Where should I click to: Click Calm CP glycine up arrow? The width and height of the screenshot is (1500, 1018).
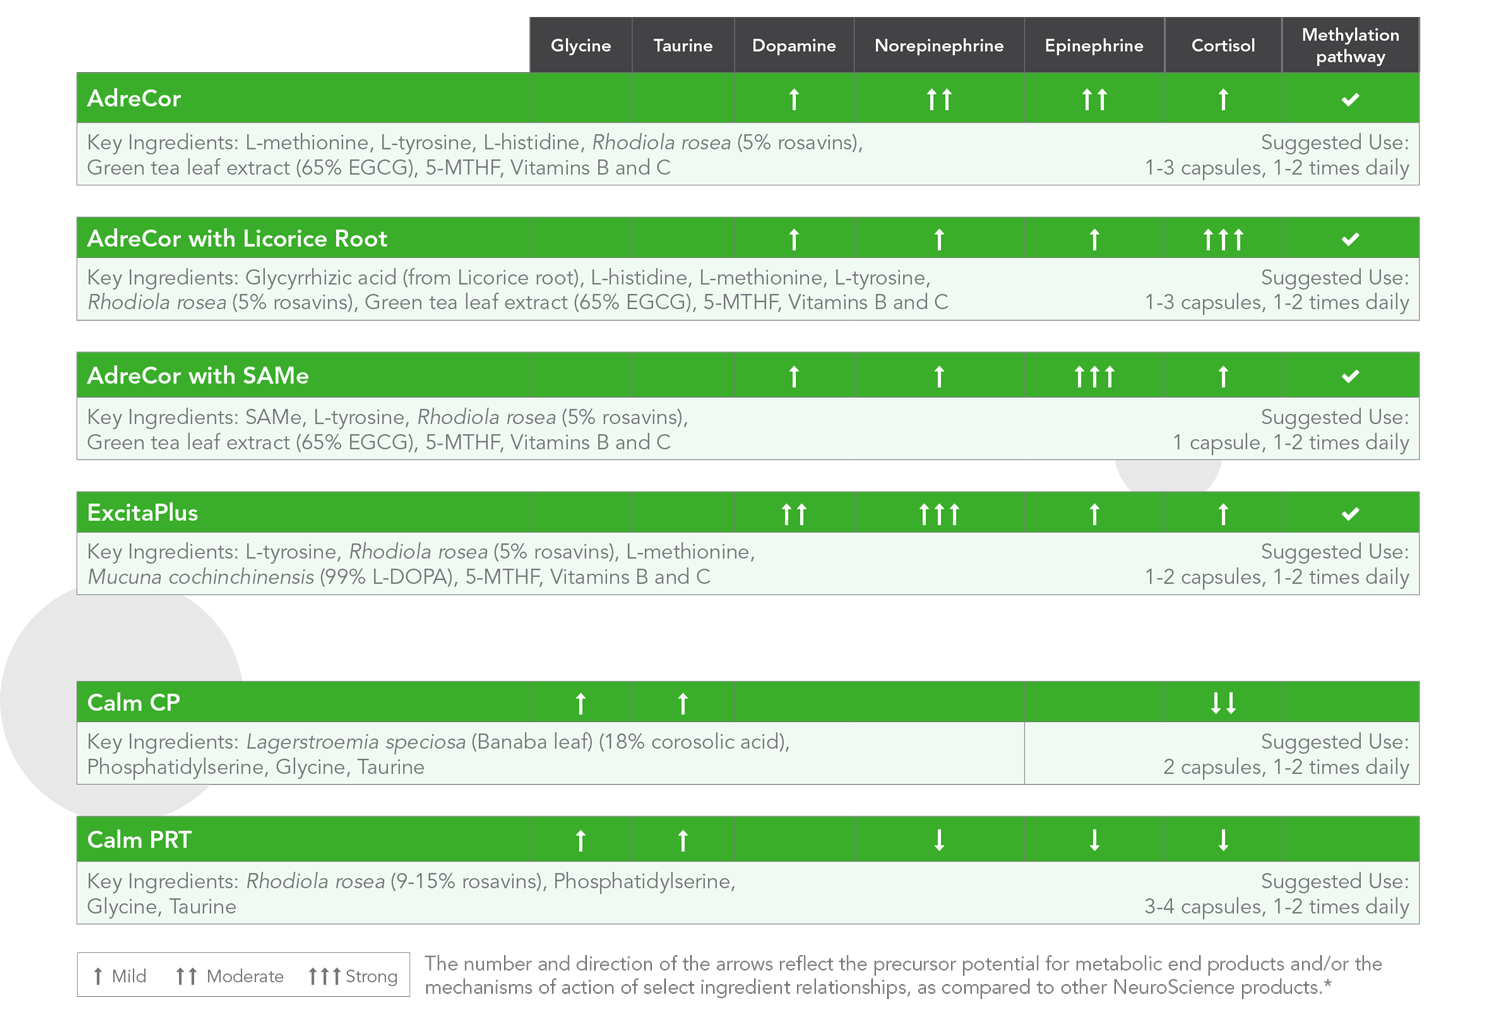click(581, 703)
